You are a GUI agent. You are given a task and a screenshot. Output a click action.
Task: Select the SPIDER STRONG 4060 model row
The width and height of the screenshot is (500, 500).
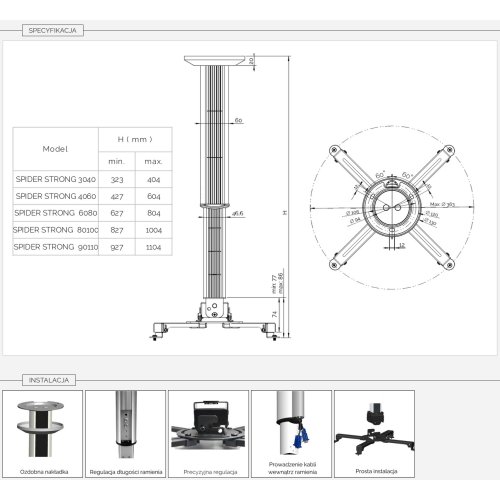pos(92,196)
